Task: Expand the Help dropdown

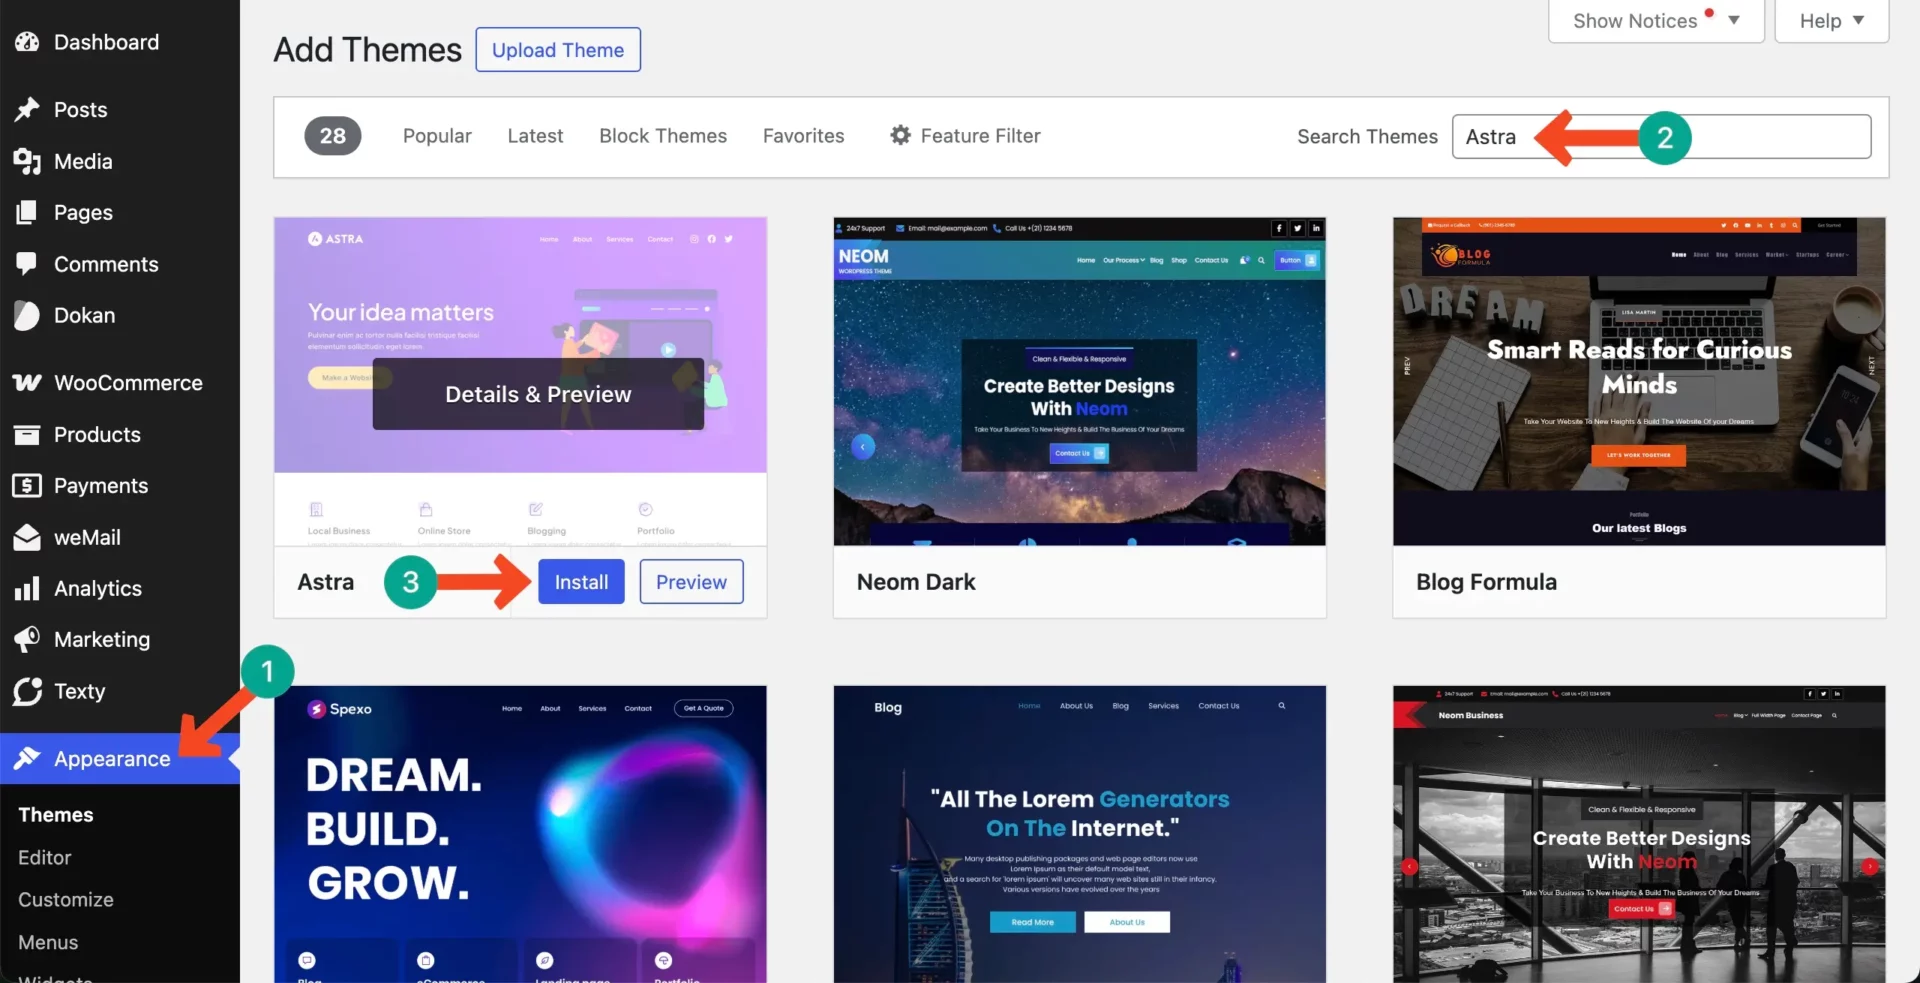Action: pyautogui.click(x=1831, y=20)
